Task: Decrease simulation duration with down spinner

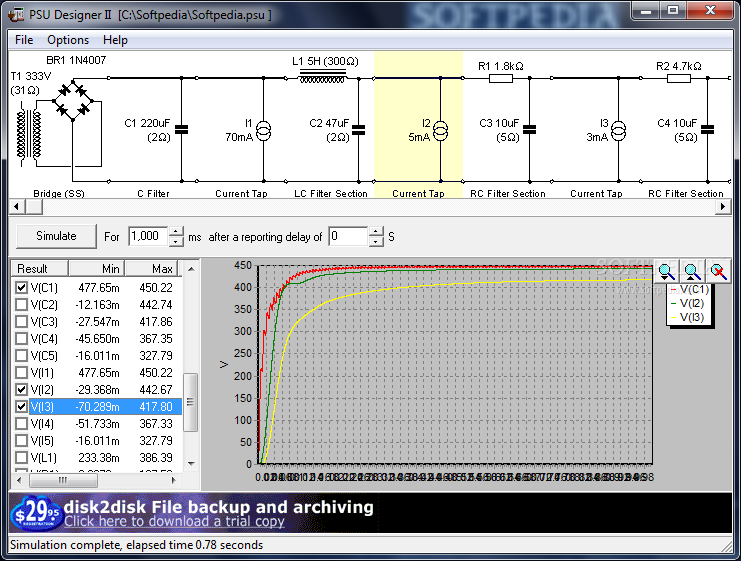Action: coord(176,241)
